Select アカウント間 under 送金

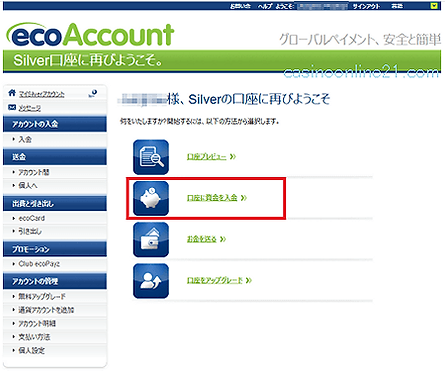[34, 172]
